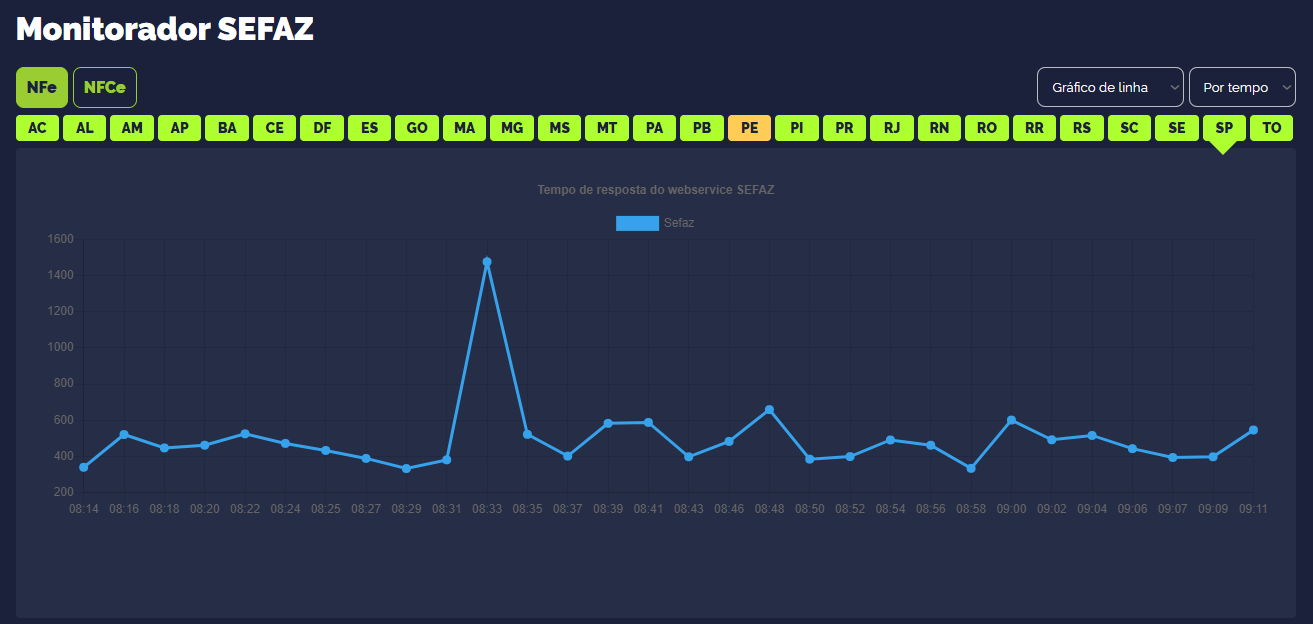
Task: Select the PA state tab
Action: pos(655,128)
